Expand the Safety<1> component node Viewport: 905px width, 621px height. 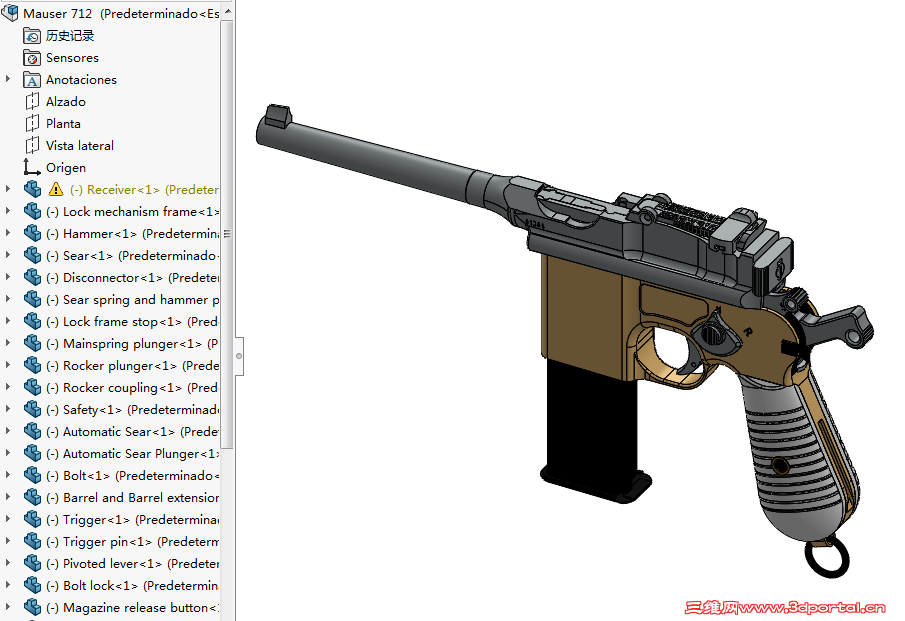(8, 409)
